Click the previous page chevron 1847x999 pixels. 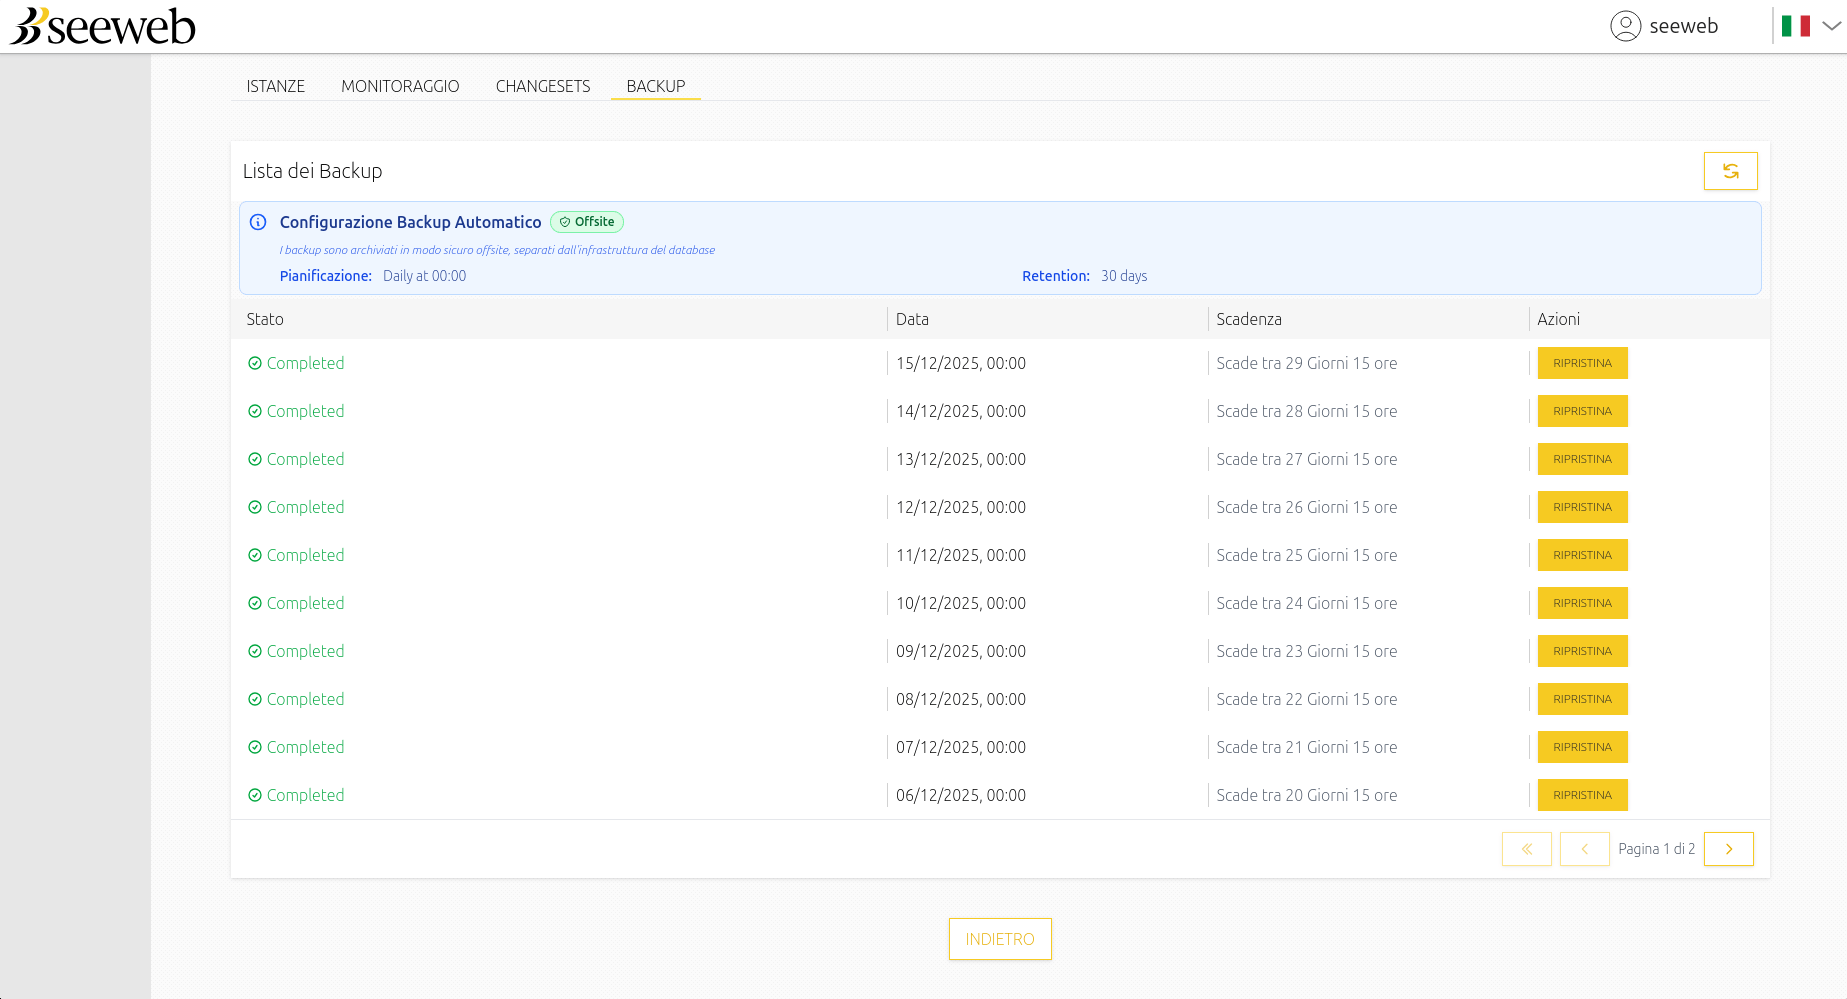(1585, 848)
